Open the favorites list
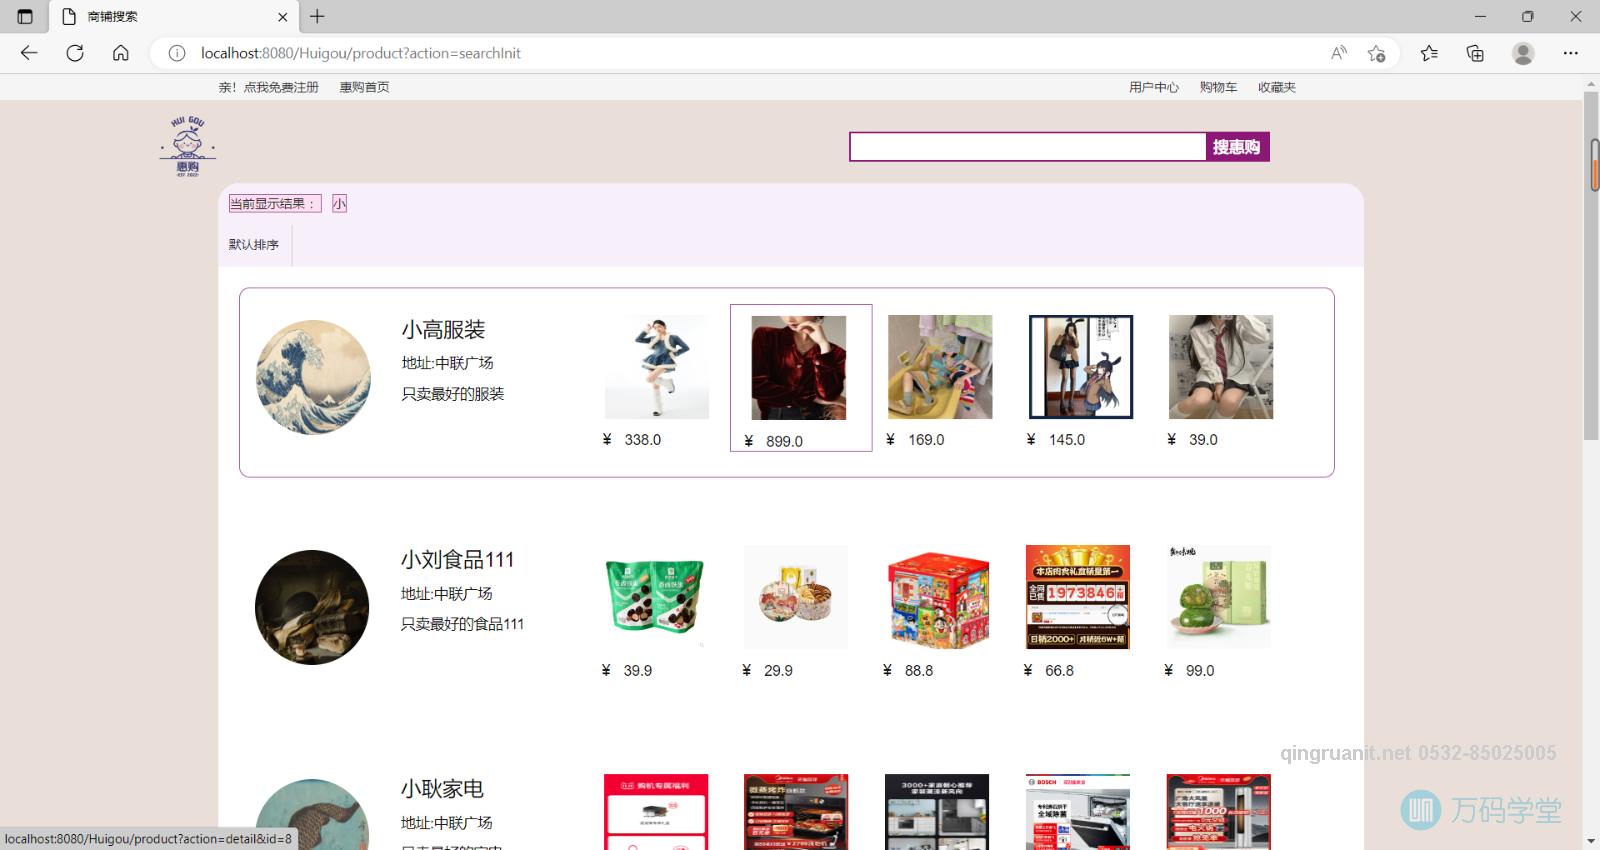Viewport: 1600px width, 850px height. (x=1429, y=53)
